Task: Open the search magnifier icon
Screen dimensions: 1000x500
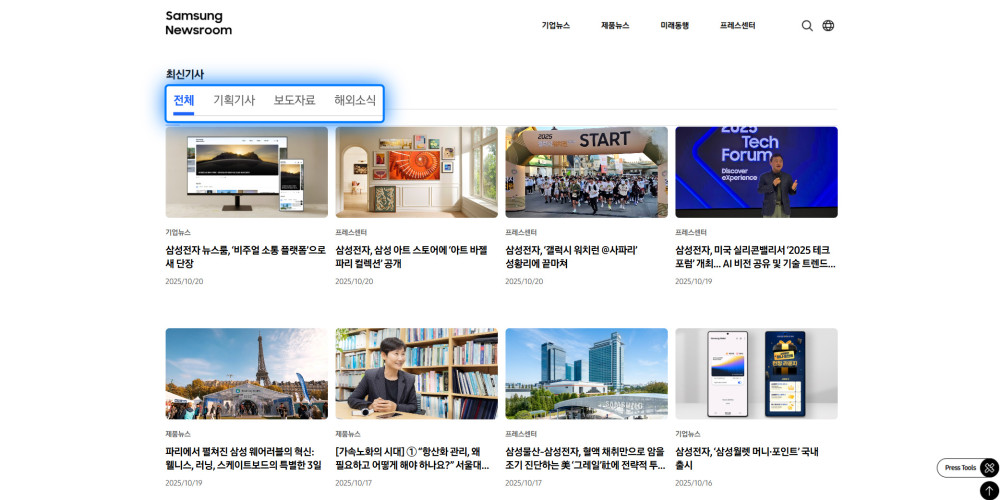Action: coord(807,26)
